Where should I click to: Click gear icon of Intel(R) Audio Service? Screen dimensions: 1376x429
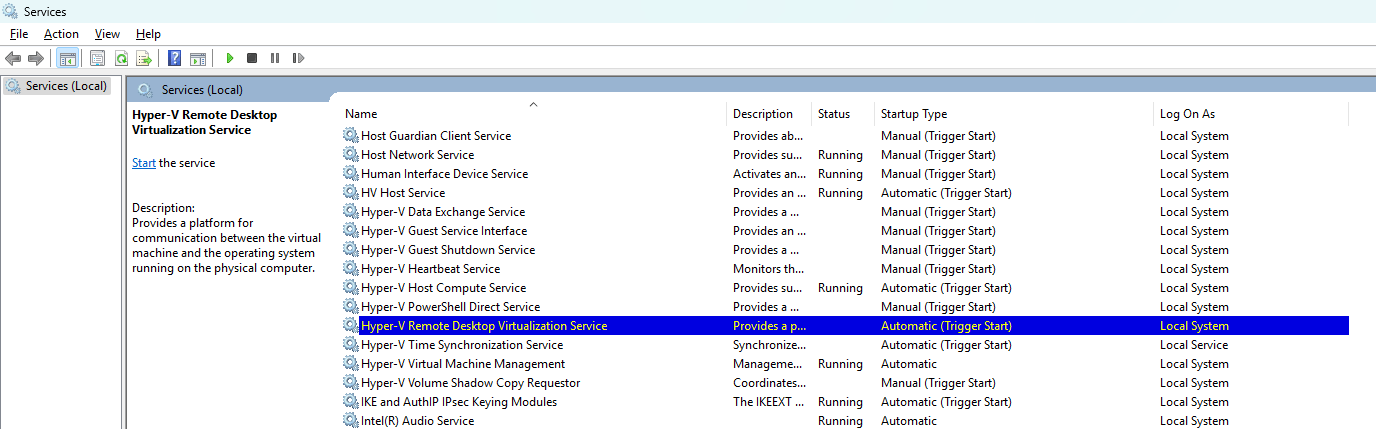click(351, 421)
